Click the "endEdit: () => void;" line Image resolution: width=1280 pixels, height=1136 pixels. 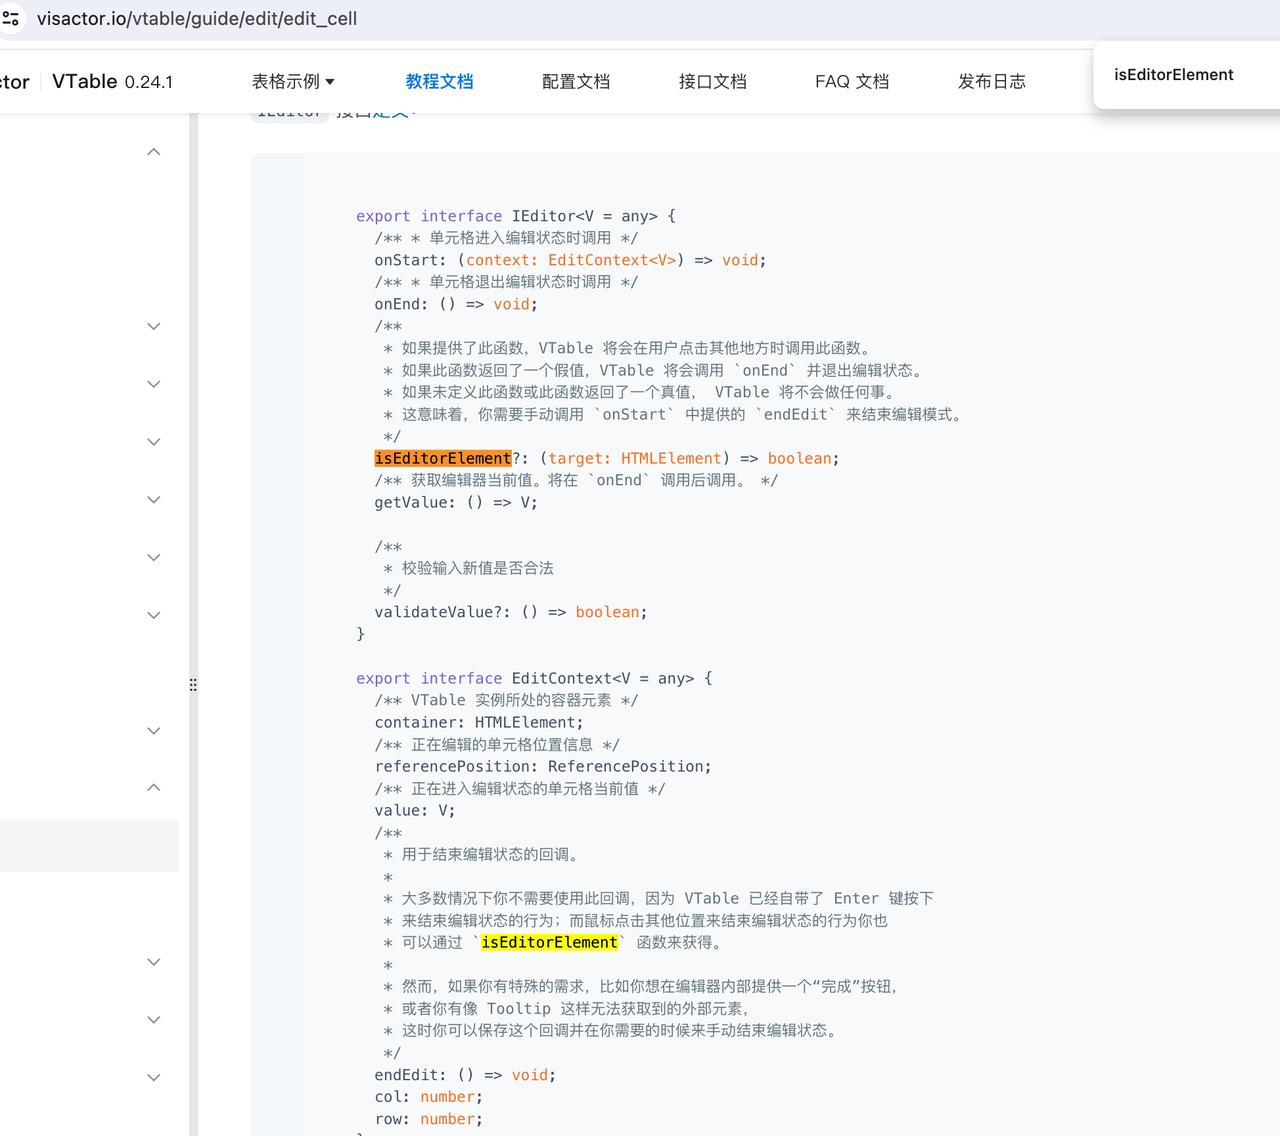coord(465,1075)
